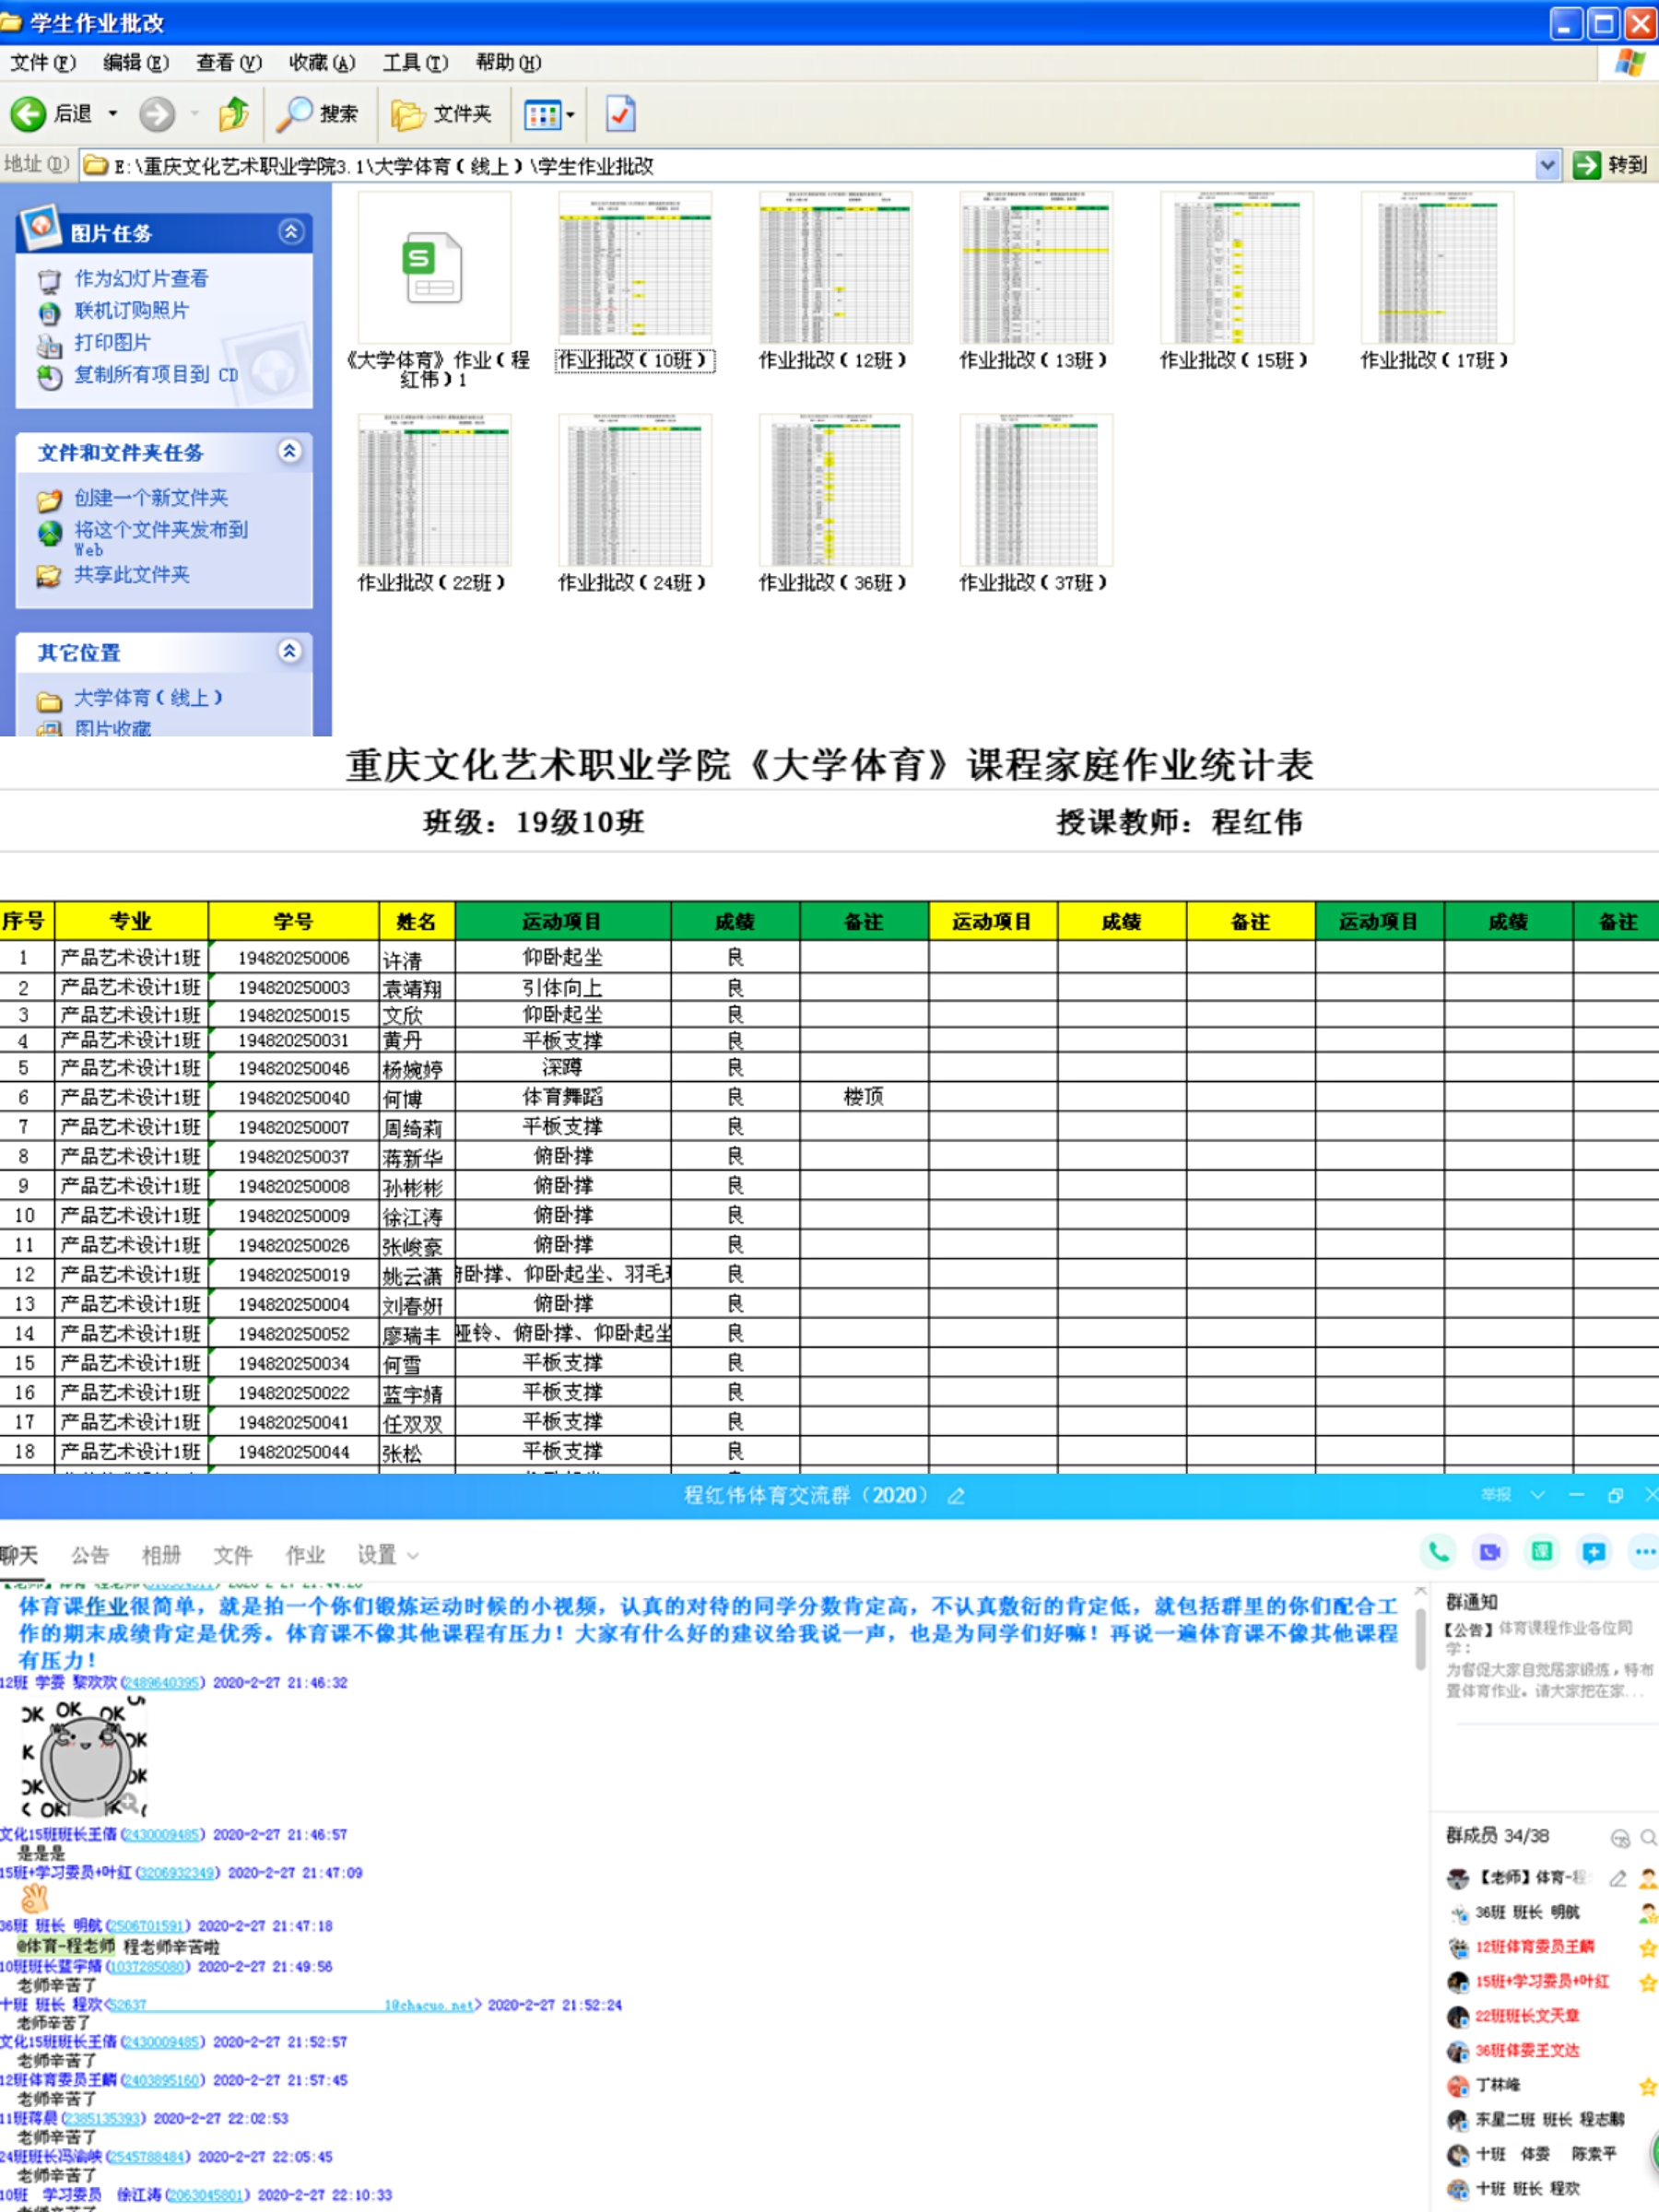This screenshot has height=2212, width=1659.
Task: Go up one folder level
Action: (234, 114)
